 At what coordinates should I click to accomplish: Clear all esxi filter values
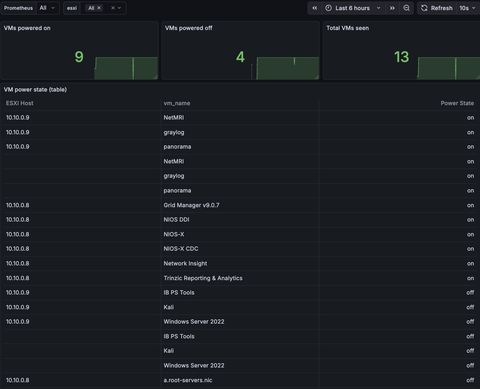pyautogui.click(x=113, y=8)
